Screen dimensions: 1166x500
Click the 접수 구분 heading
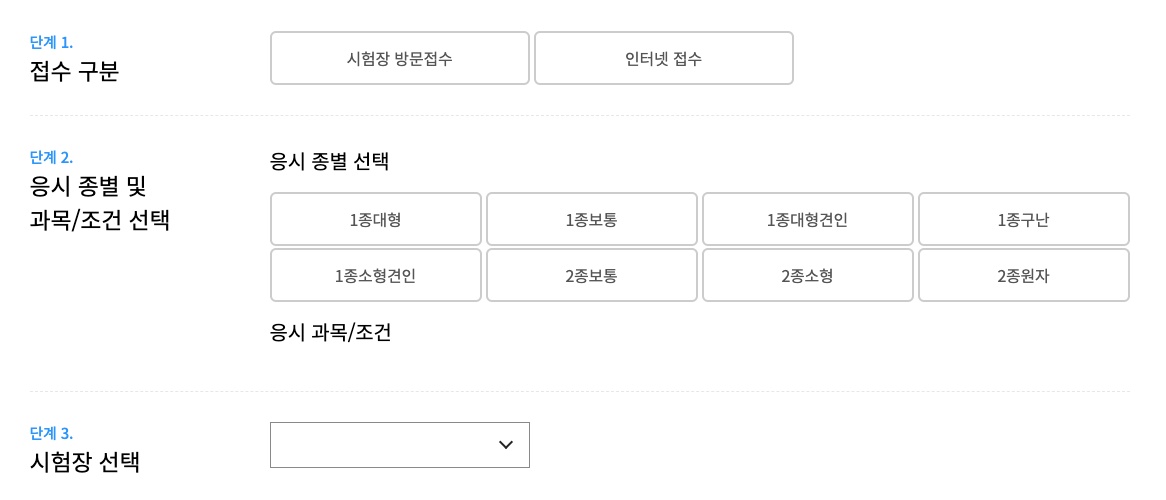[x=74, y=71]
